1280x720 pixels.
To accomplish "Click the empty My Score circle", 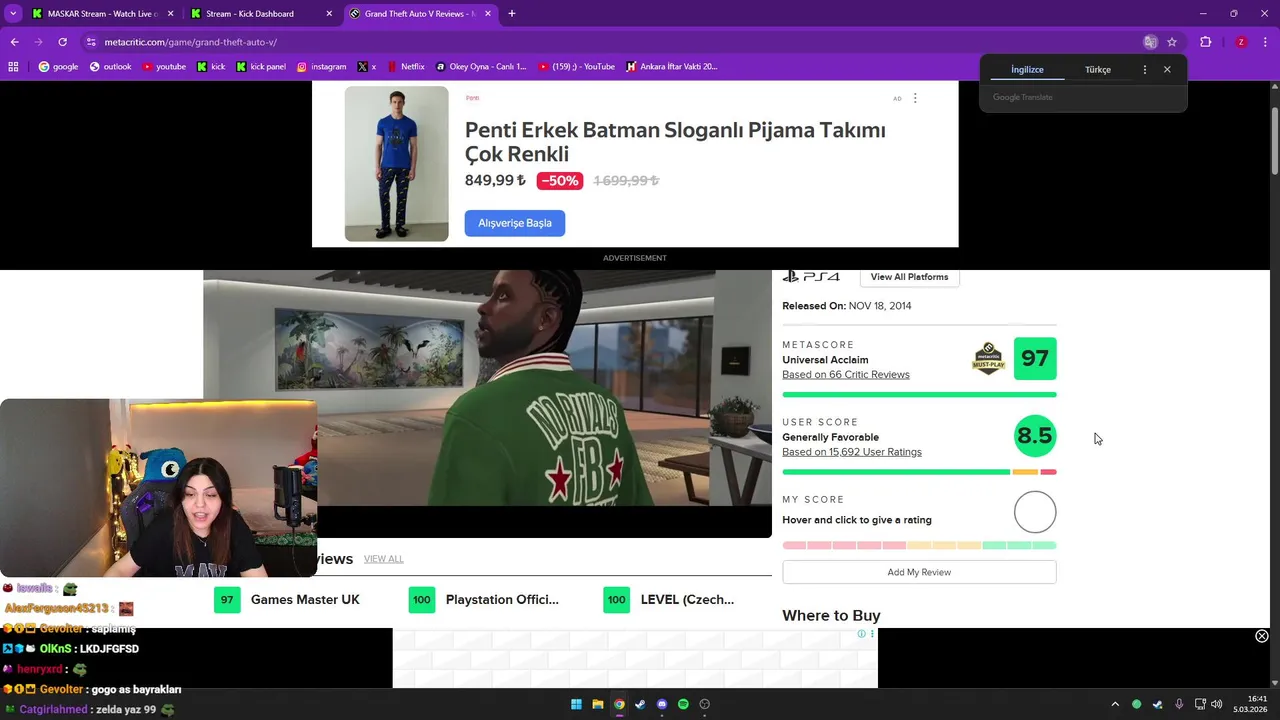I will tap(1035, 512).
